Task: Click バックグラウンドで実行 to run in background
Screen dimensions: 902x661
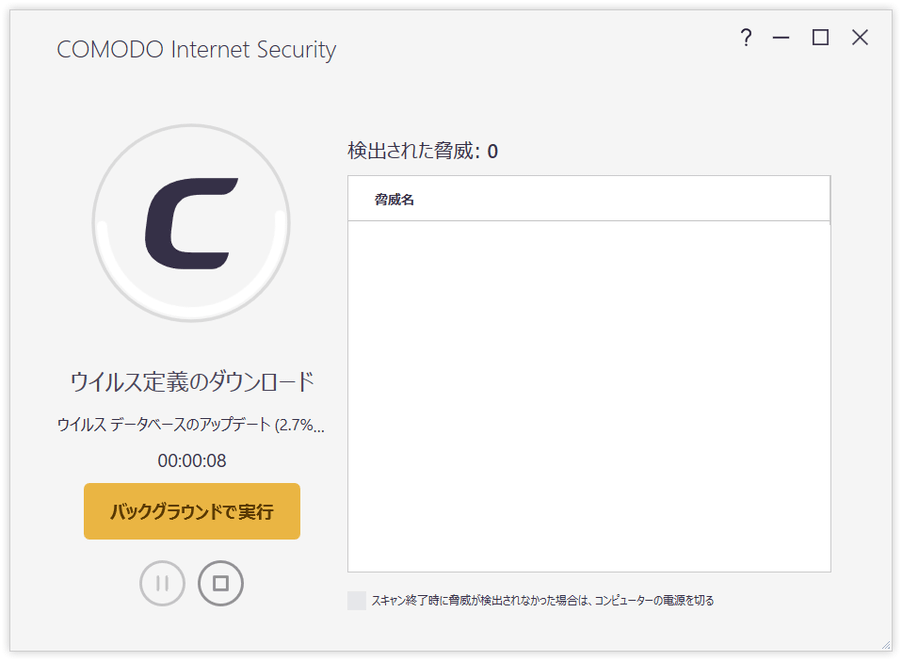Action: point(192,511)
